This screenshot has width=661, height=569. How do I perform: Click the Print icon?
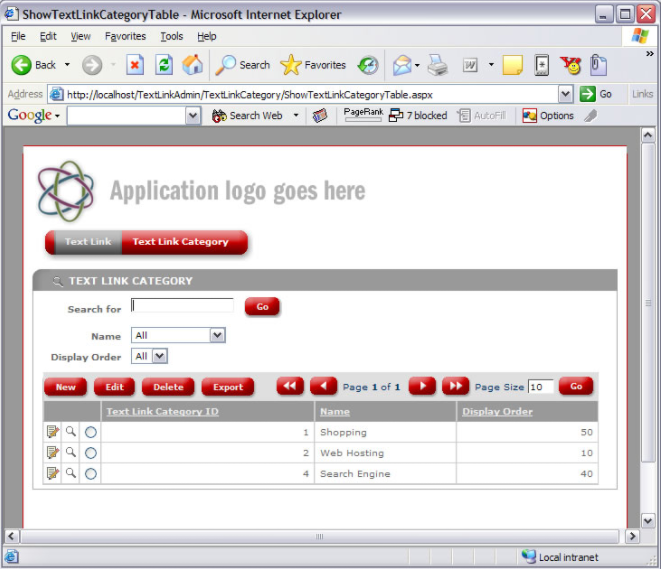[x=438, y=65]
